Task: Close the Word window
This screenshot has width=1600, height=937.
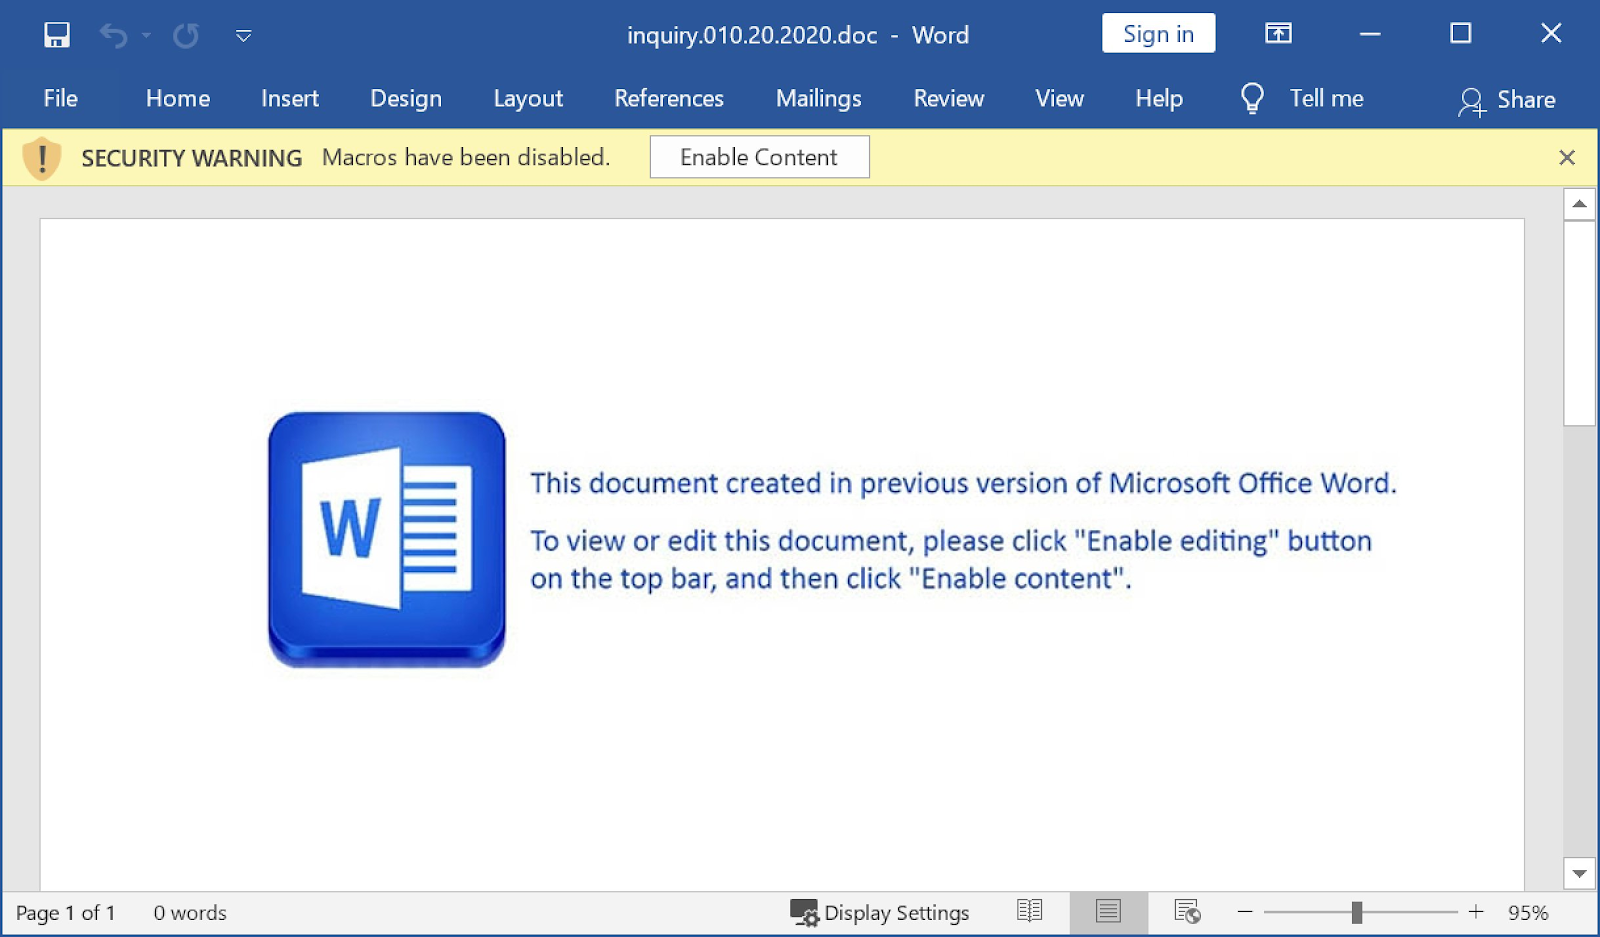Action: (1551, 34)
